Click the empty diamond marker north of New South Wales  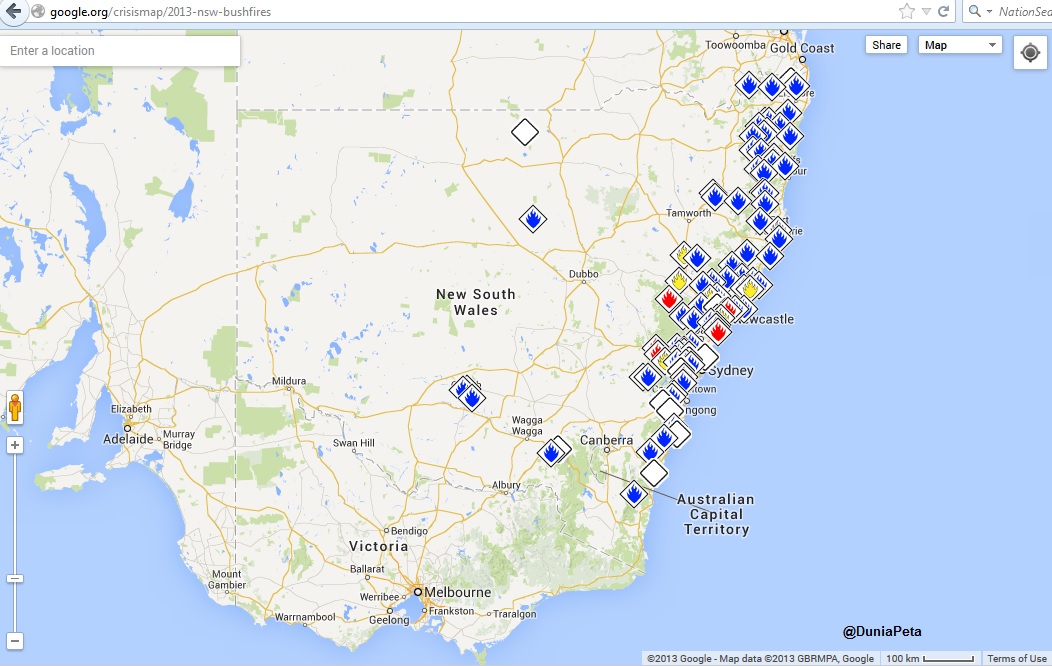tap(524, 132)
